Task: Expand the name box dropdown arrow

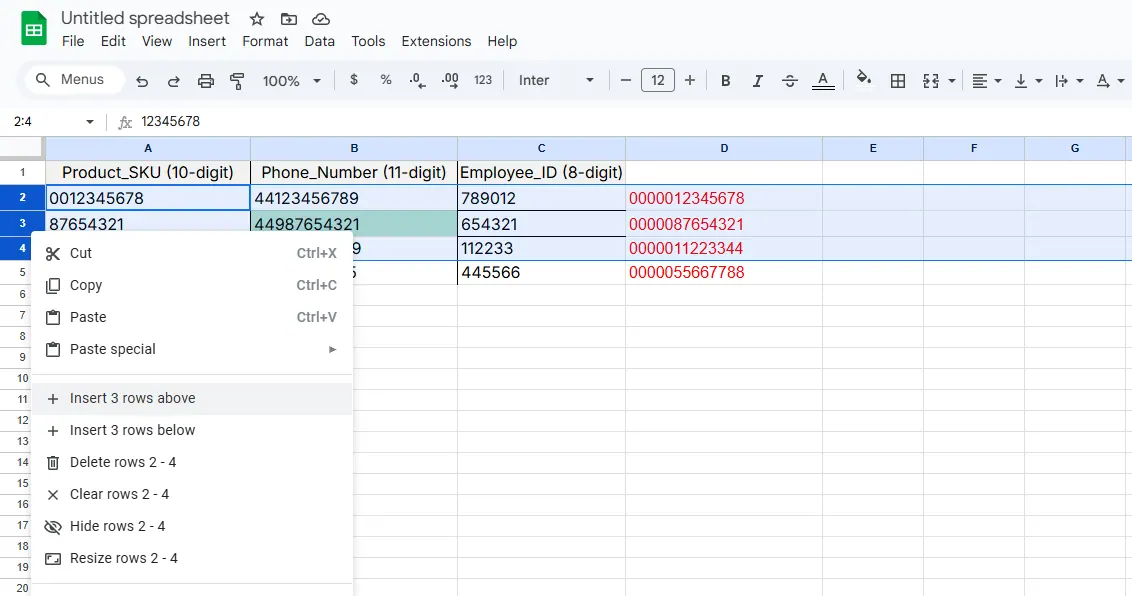Action: pyautogui.click(x=90, y=122)
